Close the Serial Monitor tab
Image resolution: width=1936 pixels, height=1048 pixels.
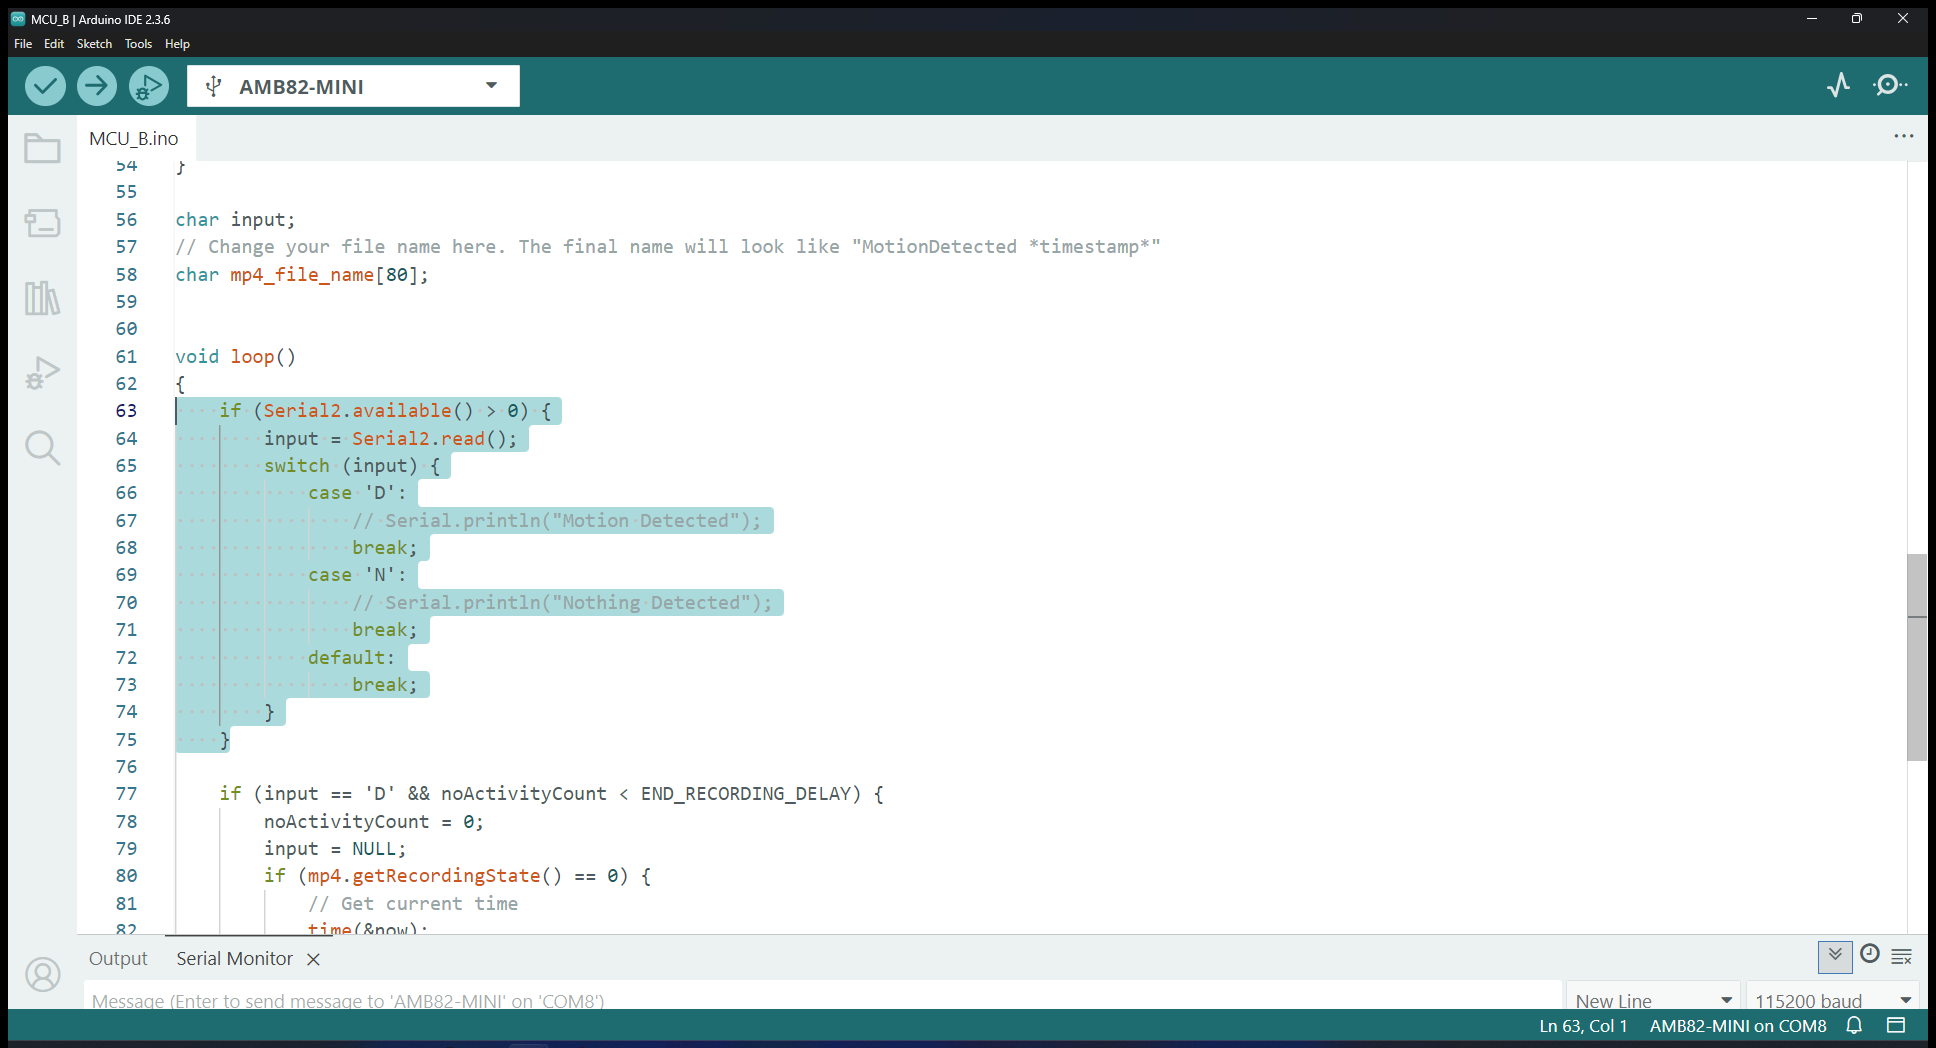313,960
